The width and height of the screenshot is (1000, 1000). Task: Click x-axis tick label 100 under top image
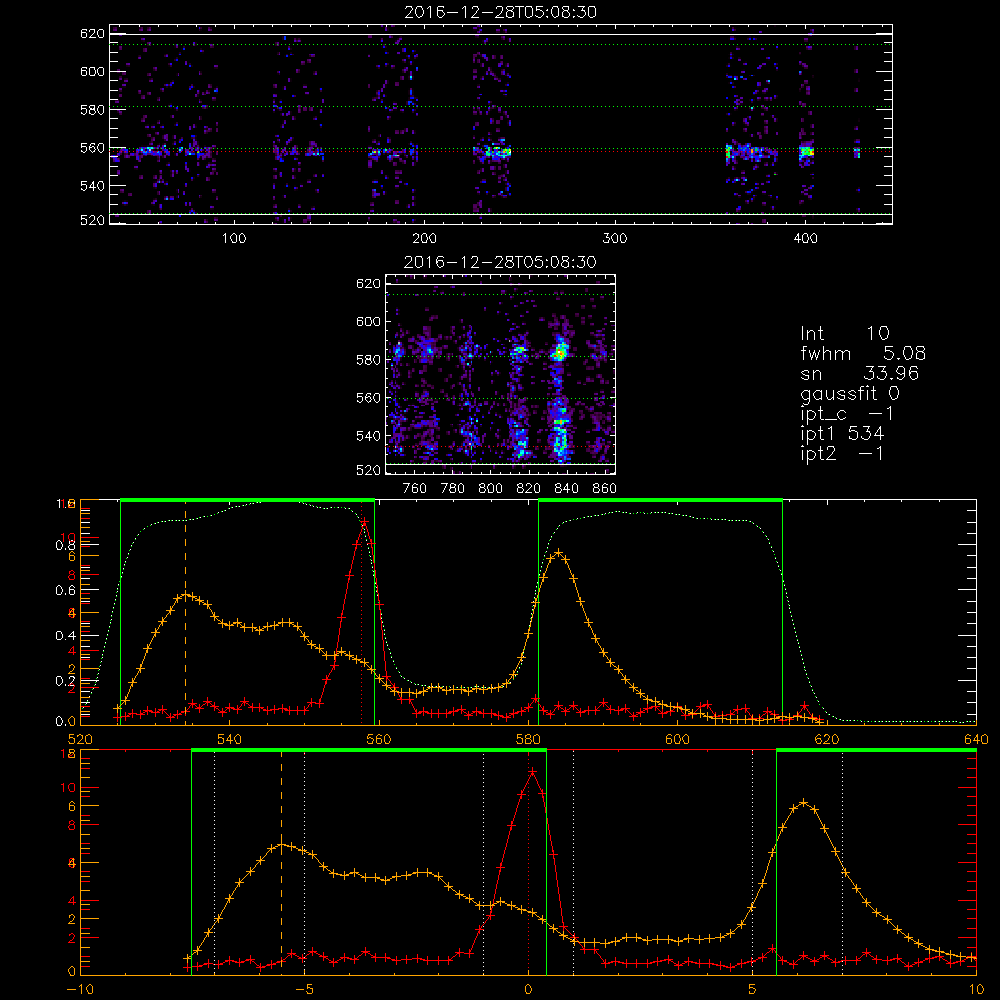pos(233,239)
